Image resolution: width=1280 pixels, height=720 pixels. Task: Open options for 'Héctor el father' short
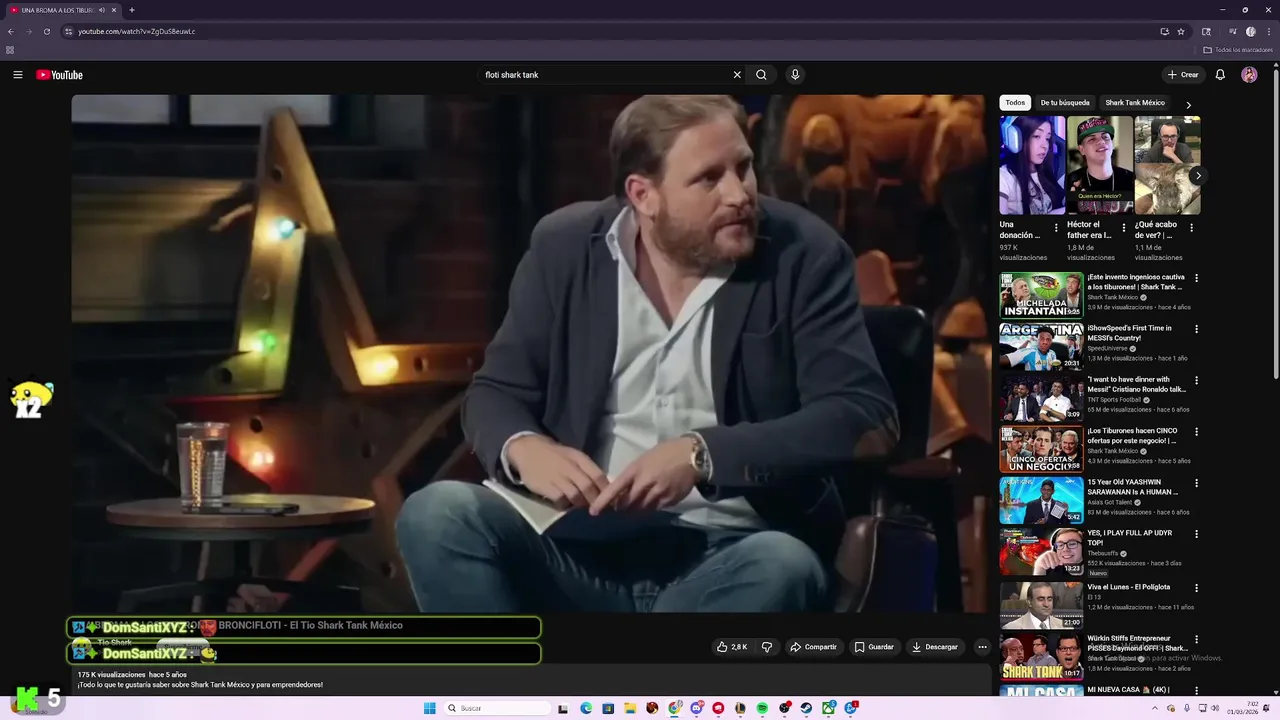(1123, 228)
